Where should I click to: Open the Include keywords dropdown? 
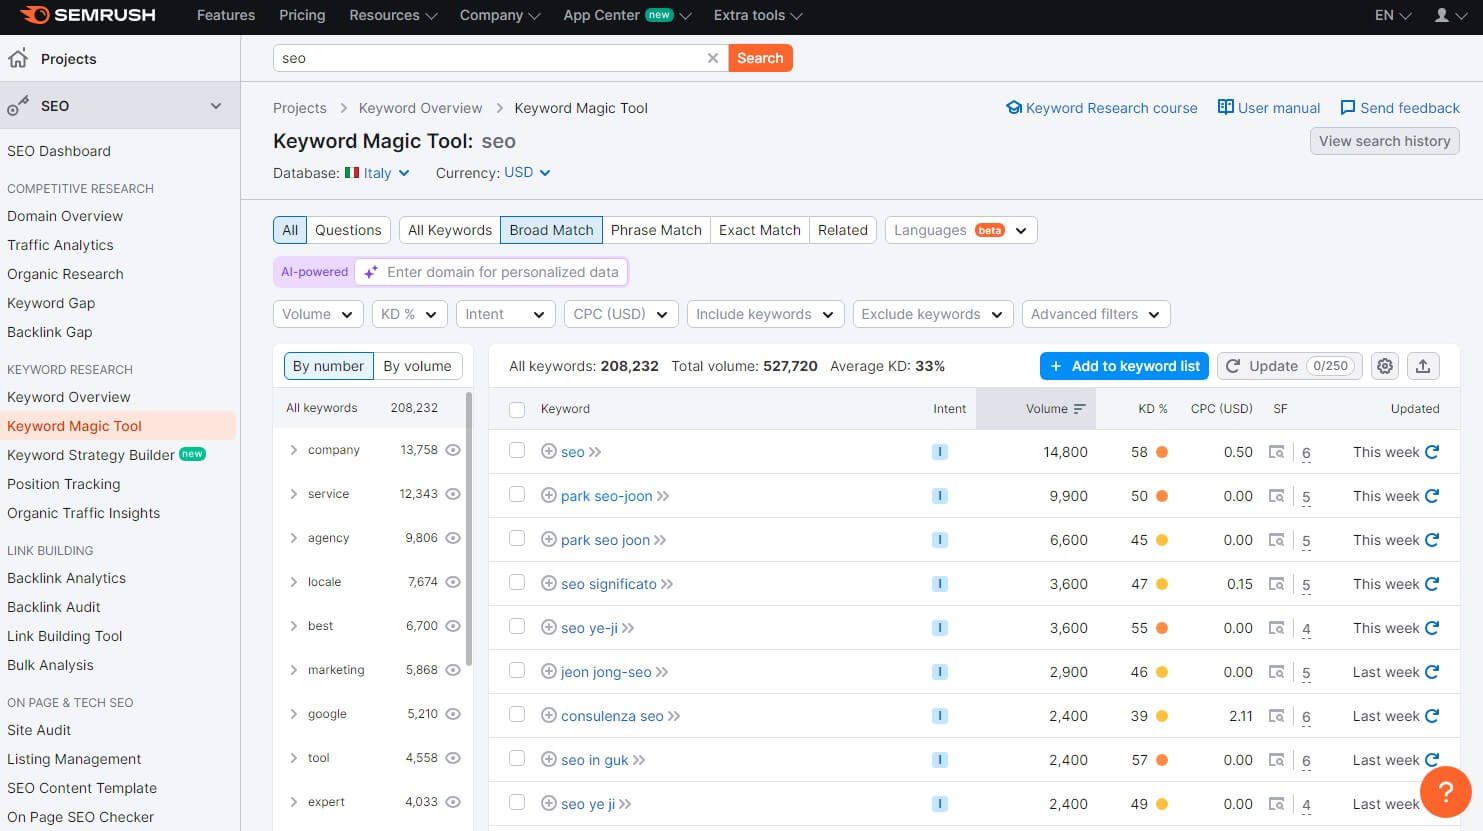765,314
